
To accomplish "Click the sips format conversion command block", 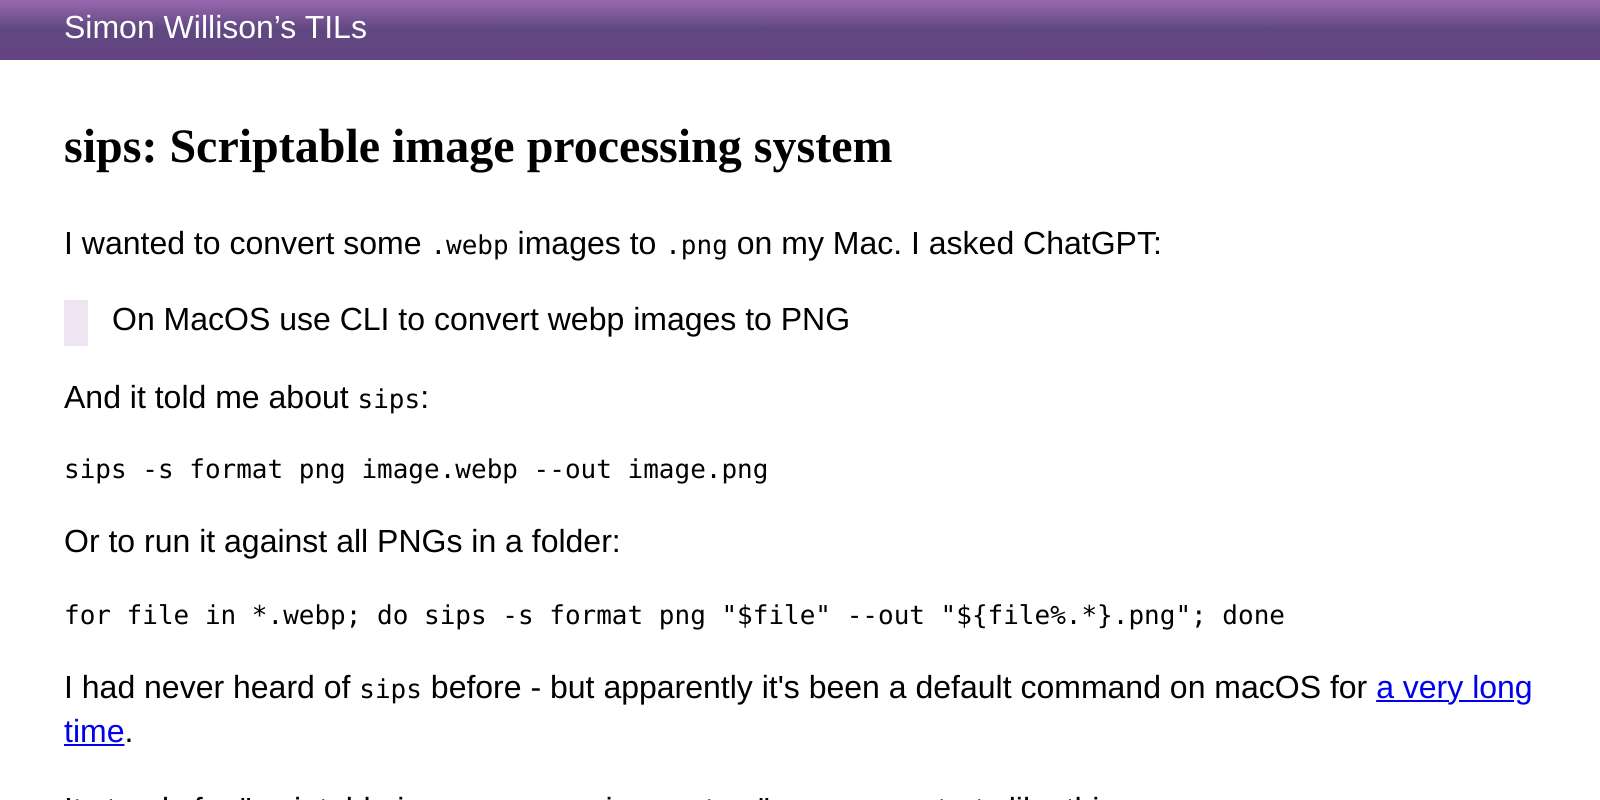I will tap(416, 469).
